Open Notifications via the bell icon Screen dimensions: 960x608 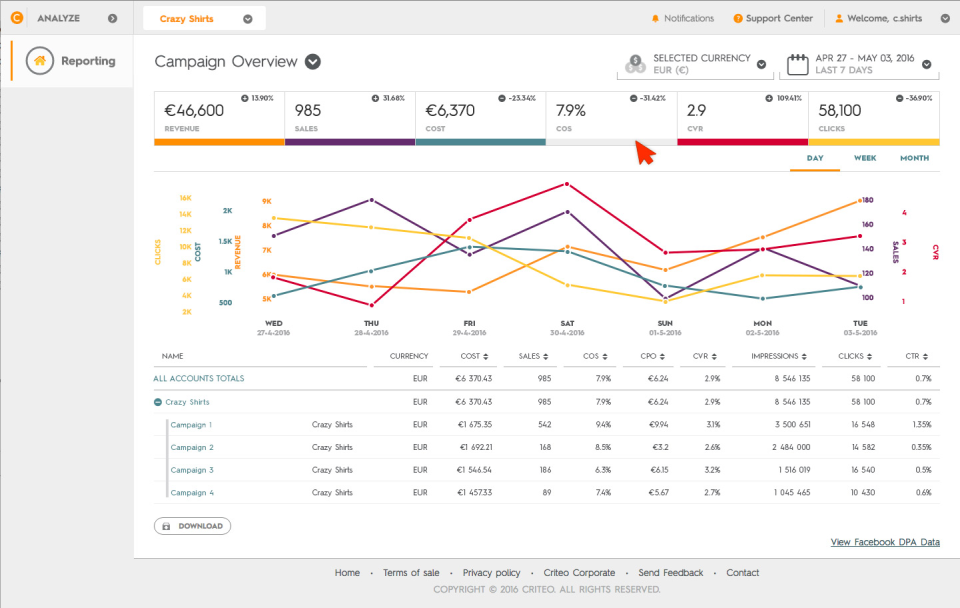coord(657,17)
